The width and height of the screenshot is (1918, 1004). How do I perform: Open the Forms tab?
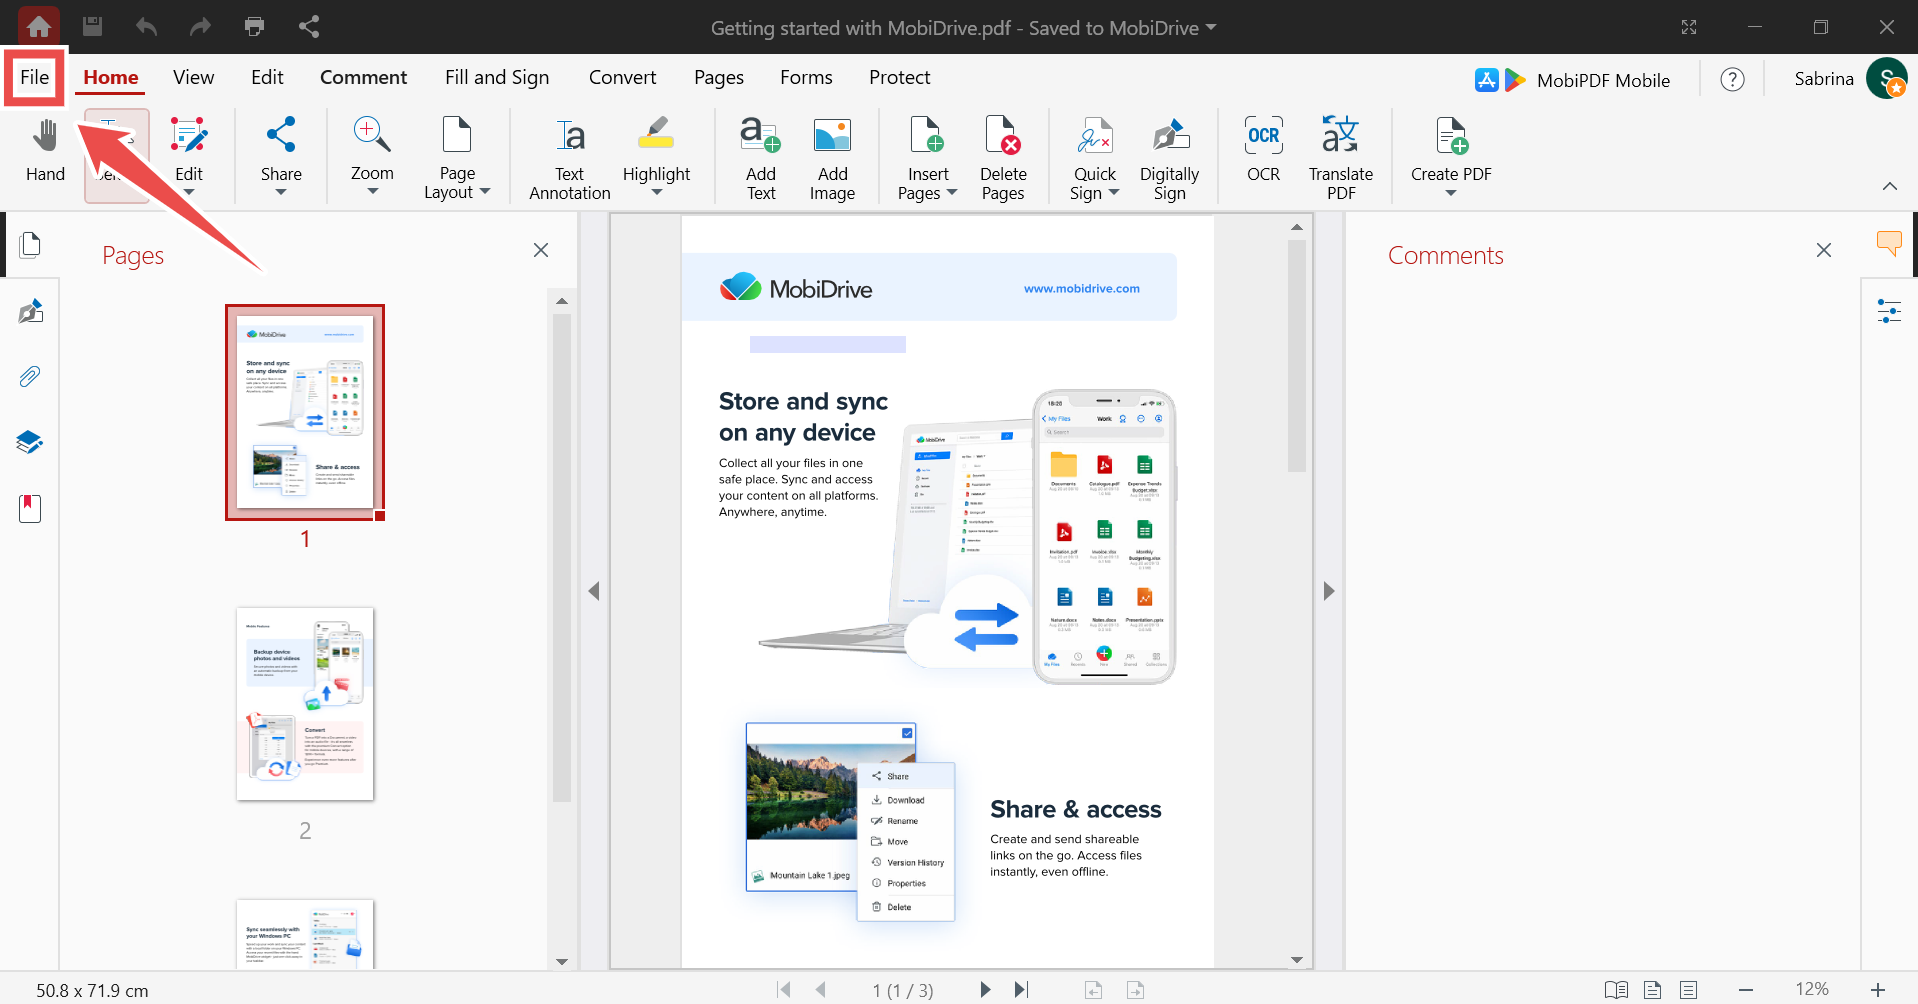806,77
